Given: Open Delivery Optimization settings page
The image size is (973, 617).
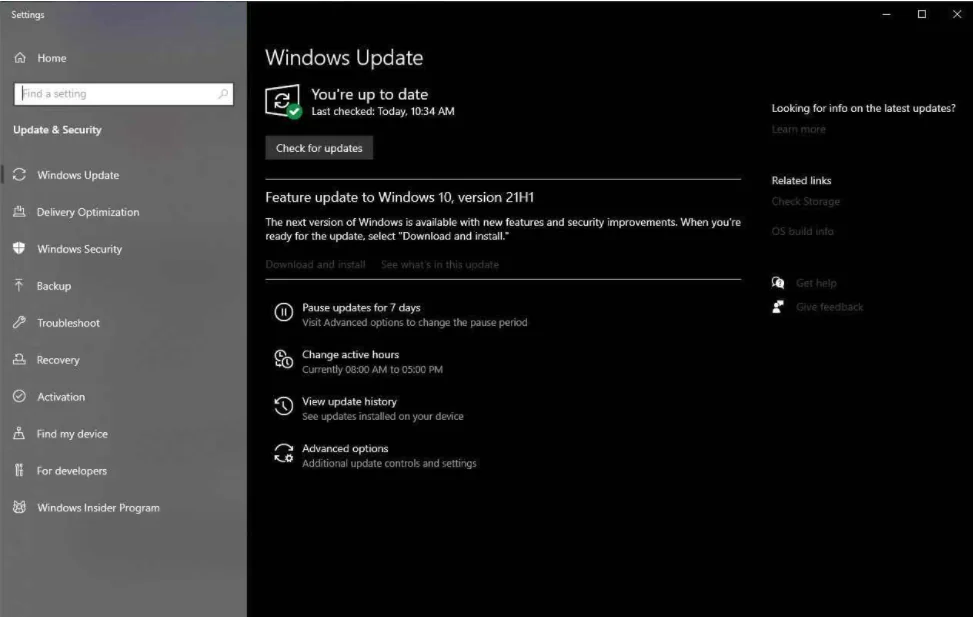Looking at the screenshot, I should pos(88,212).
